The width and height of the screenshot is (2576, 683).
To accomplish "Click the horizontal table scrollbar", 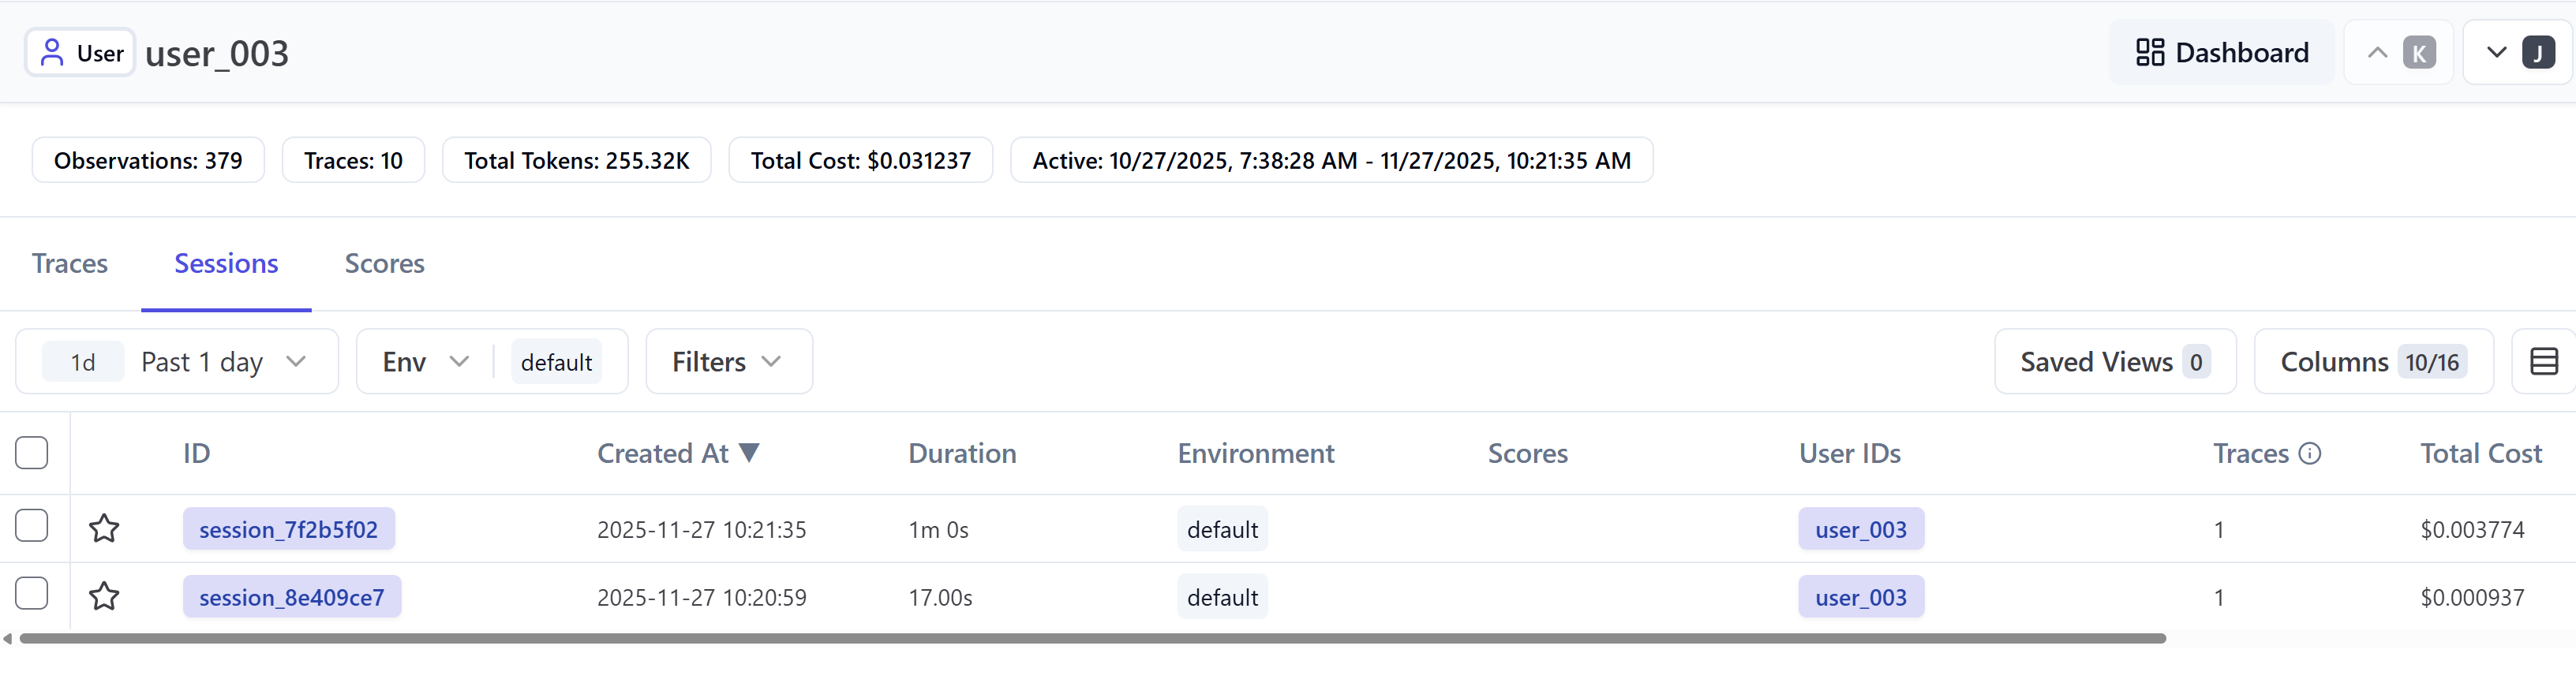I will click(x=1090, y=638).
